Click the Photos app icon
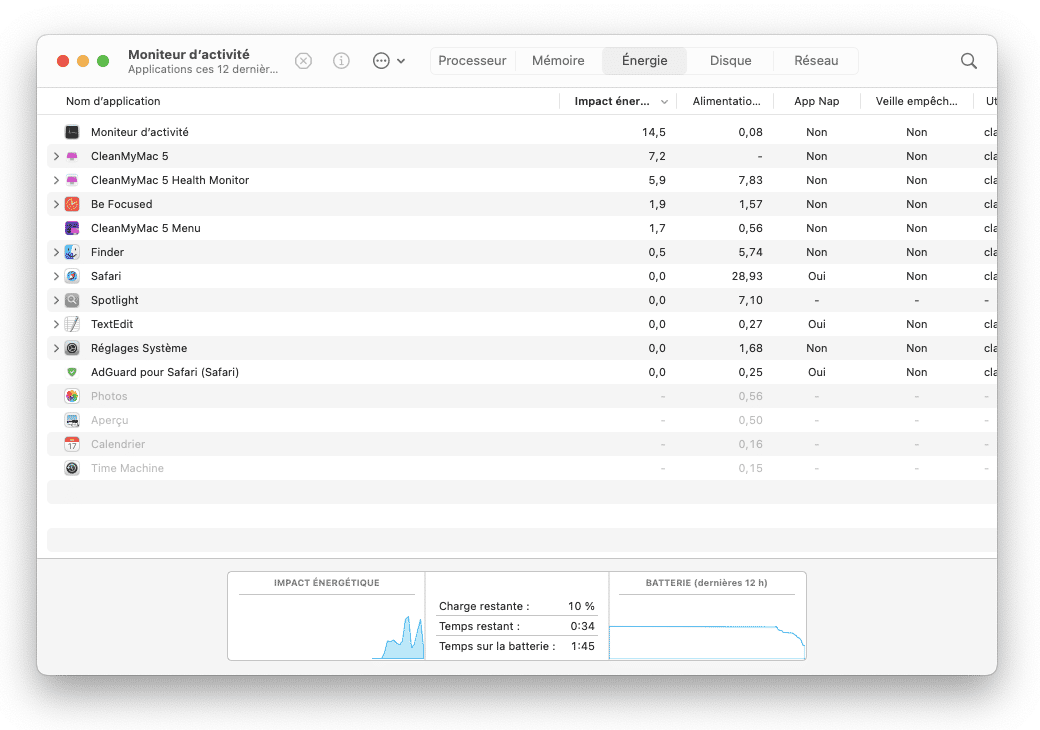The height and width of the screenshot is (730, 1040). pyautogui.click(x=72, y=396)
